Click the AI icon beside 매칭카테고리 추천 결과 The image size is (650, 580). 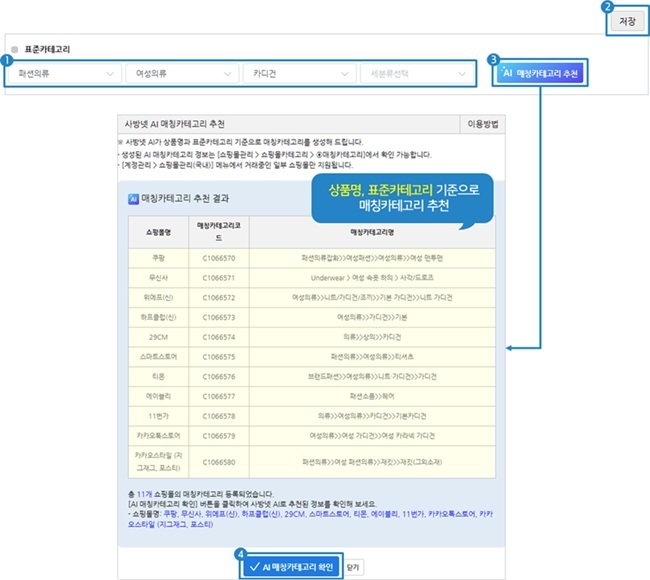[133, 199]
